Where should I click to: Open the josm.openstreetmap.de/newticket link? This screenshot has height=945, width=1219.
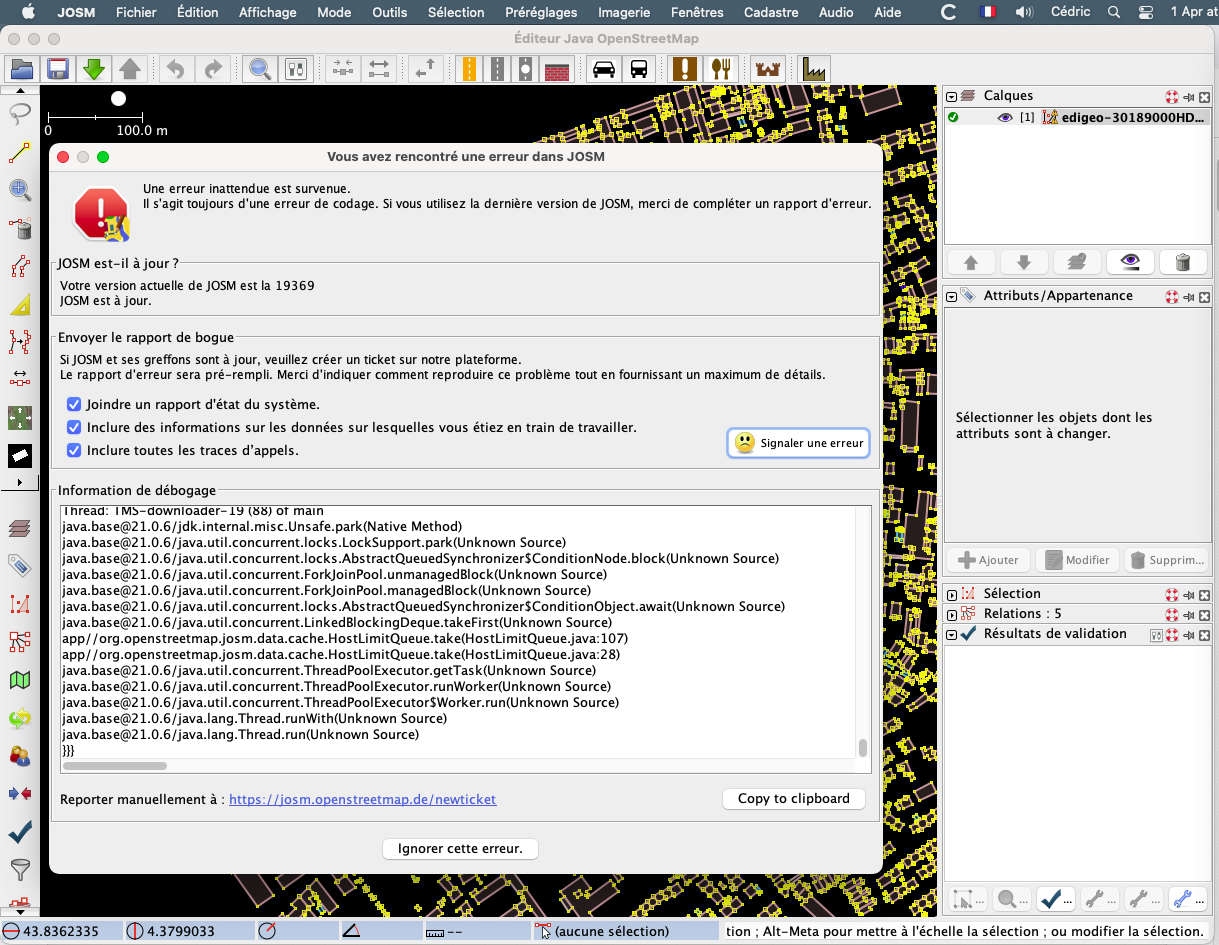pyautogui.click(x=362, y=800)
